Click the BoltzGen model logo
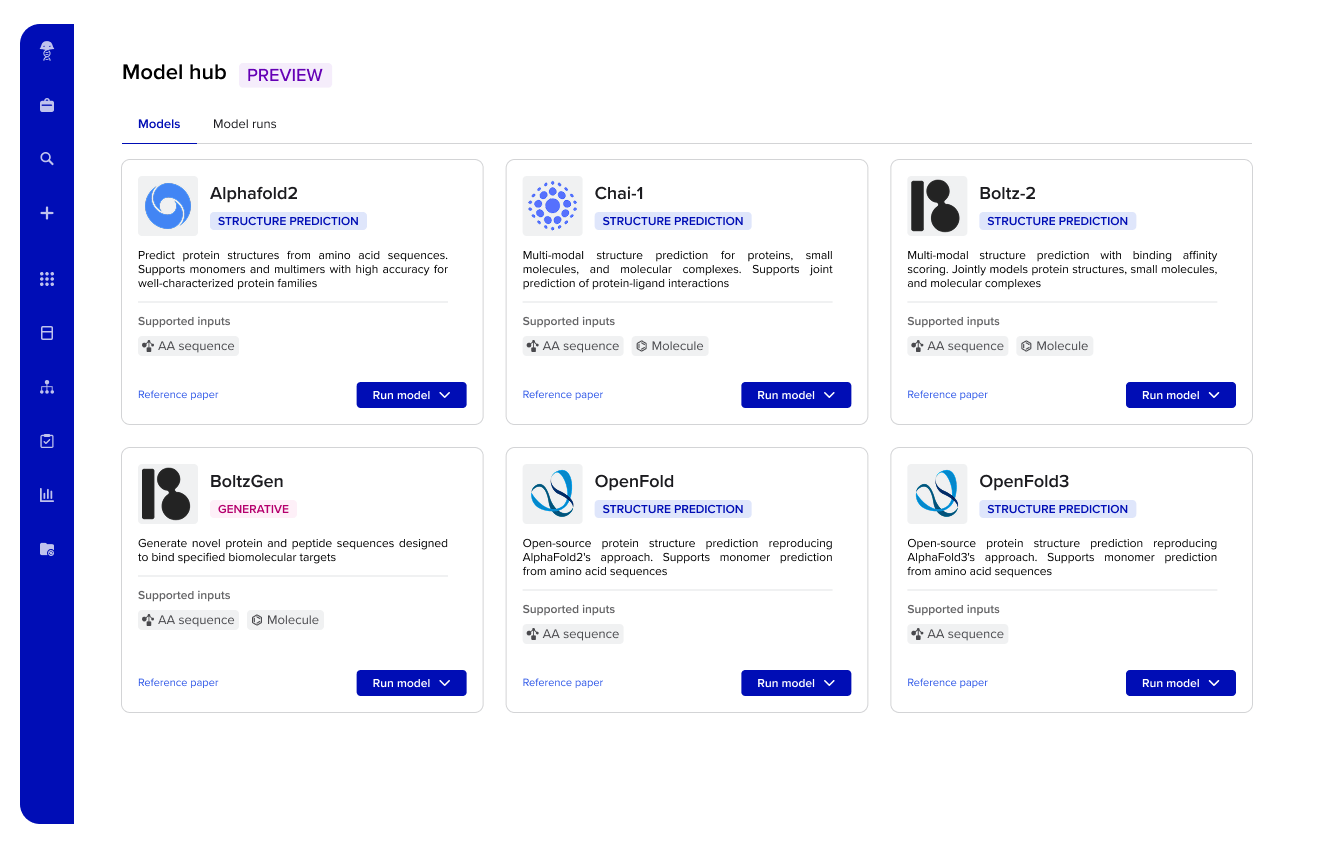Screen dimensions: 1320x848 tap(168, 494)
